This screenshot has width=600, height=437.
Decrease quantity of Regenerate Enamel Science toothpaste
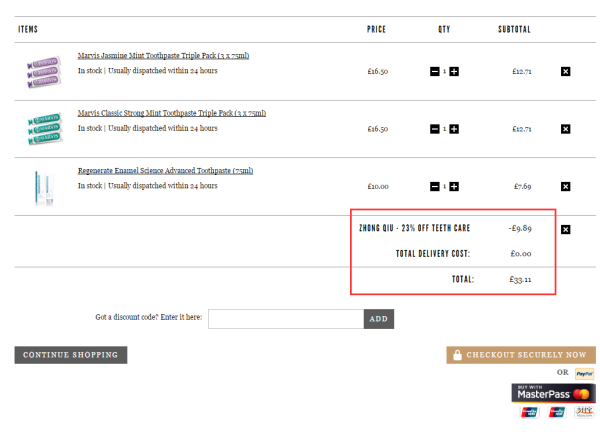click(435, 186)
